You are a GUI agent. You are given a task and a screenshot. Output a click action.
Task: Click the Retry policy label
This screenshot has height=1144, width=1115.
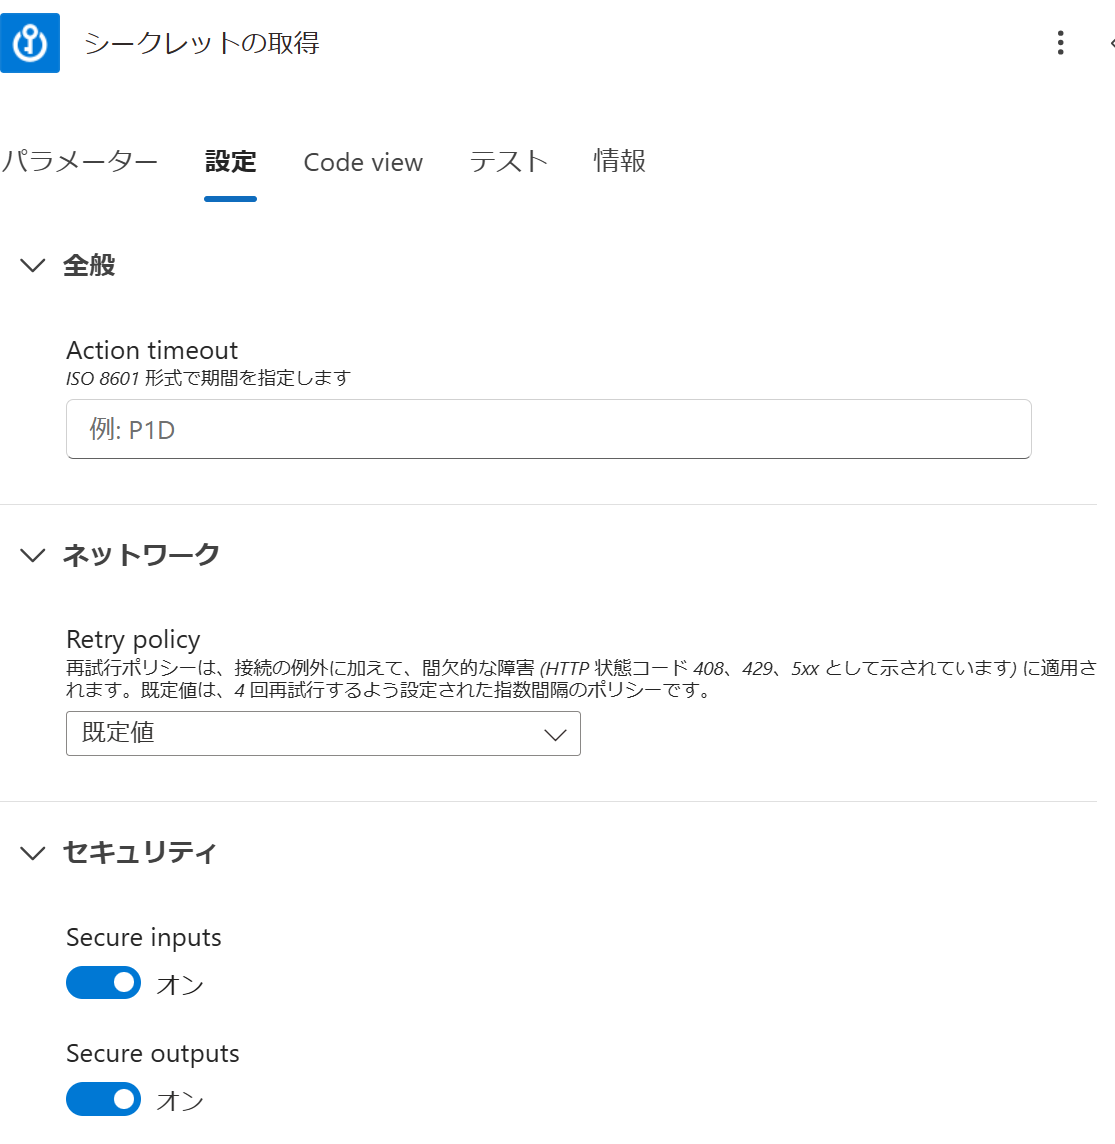(133, 639)
